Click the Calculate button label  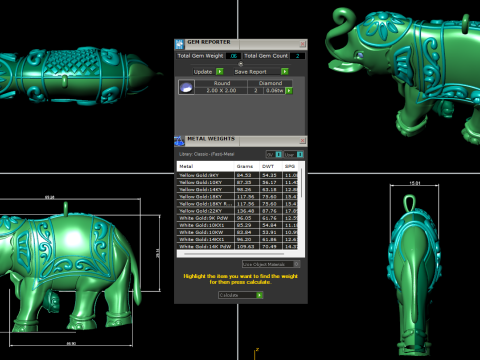(x=229, y=295)
